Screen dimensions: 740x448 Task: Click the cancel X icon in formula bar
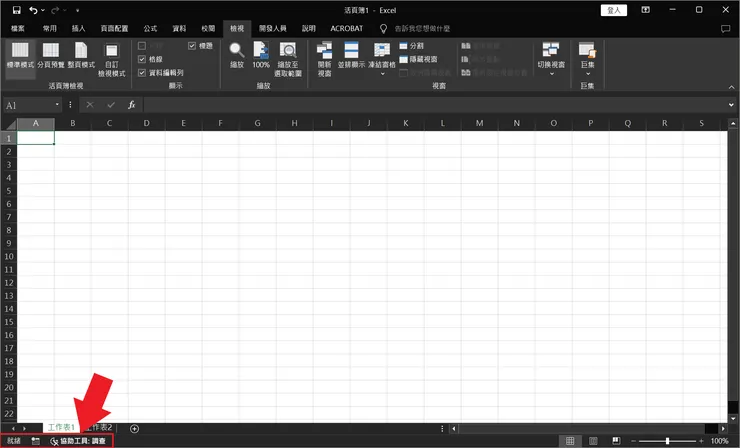click(90, 105)
